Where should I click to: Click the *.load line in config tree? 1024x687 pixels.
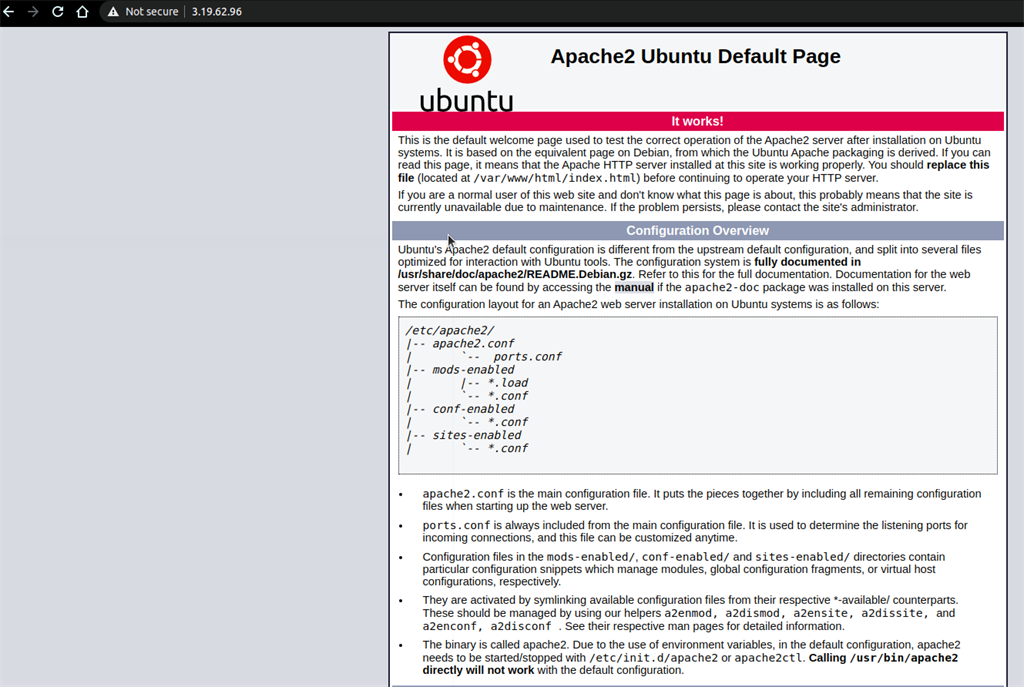pos(507,383)
